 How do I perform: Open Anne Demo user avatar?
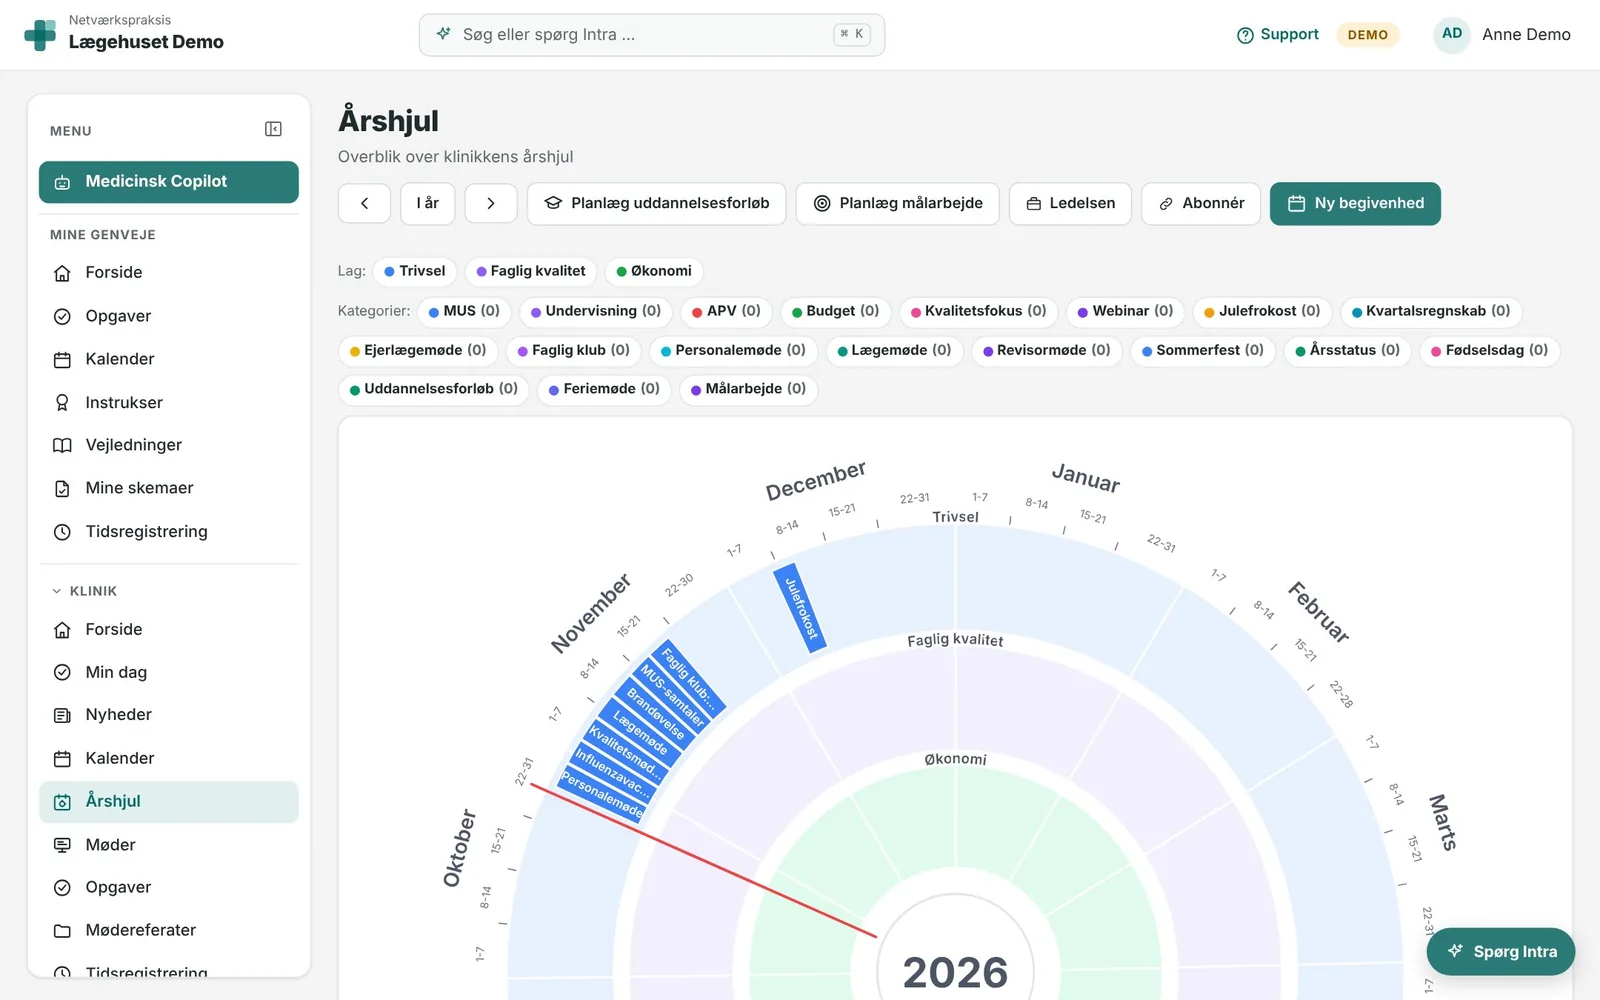1452,34
